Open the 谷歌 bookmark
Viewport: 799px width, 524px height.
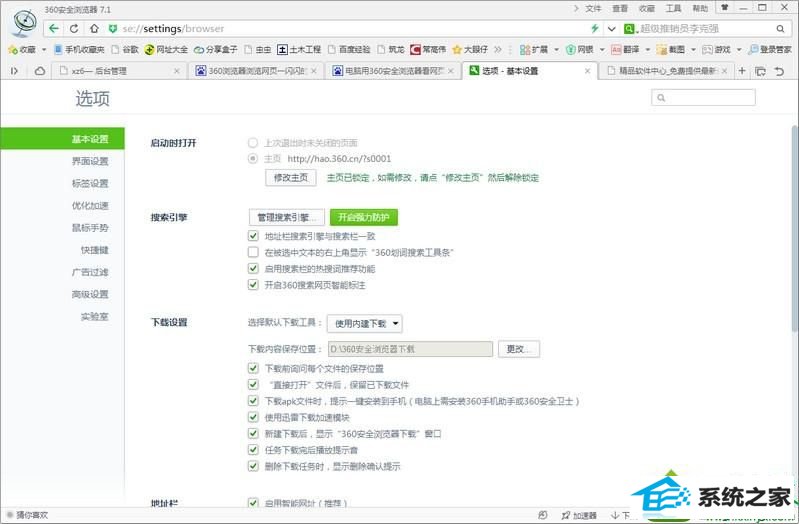(x=125, y=49)
